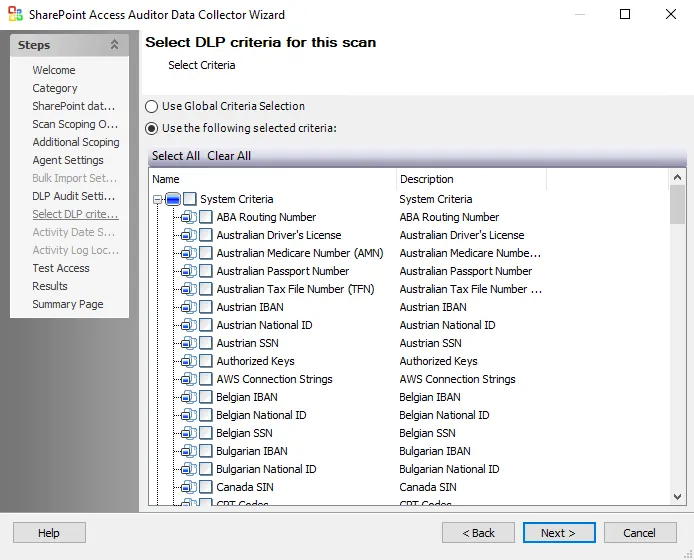Click the Australian Tax File Number criteria icon
This screenshot has width=694, height=560.
pyautogui.click(x=189, y=289)
